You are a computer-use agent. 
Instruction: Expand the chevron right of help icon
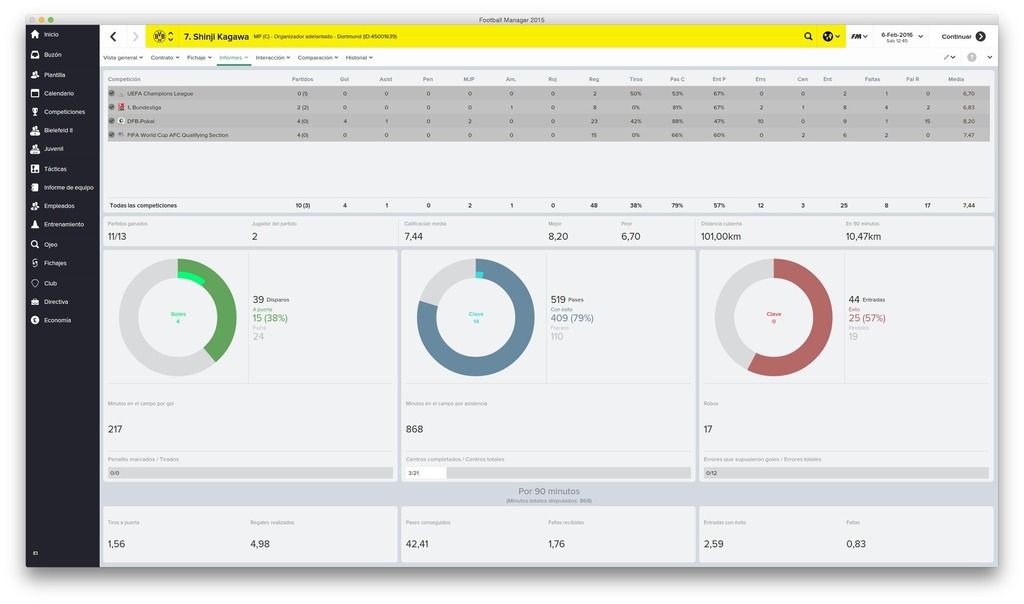click(989, 57)
